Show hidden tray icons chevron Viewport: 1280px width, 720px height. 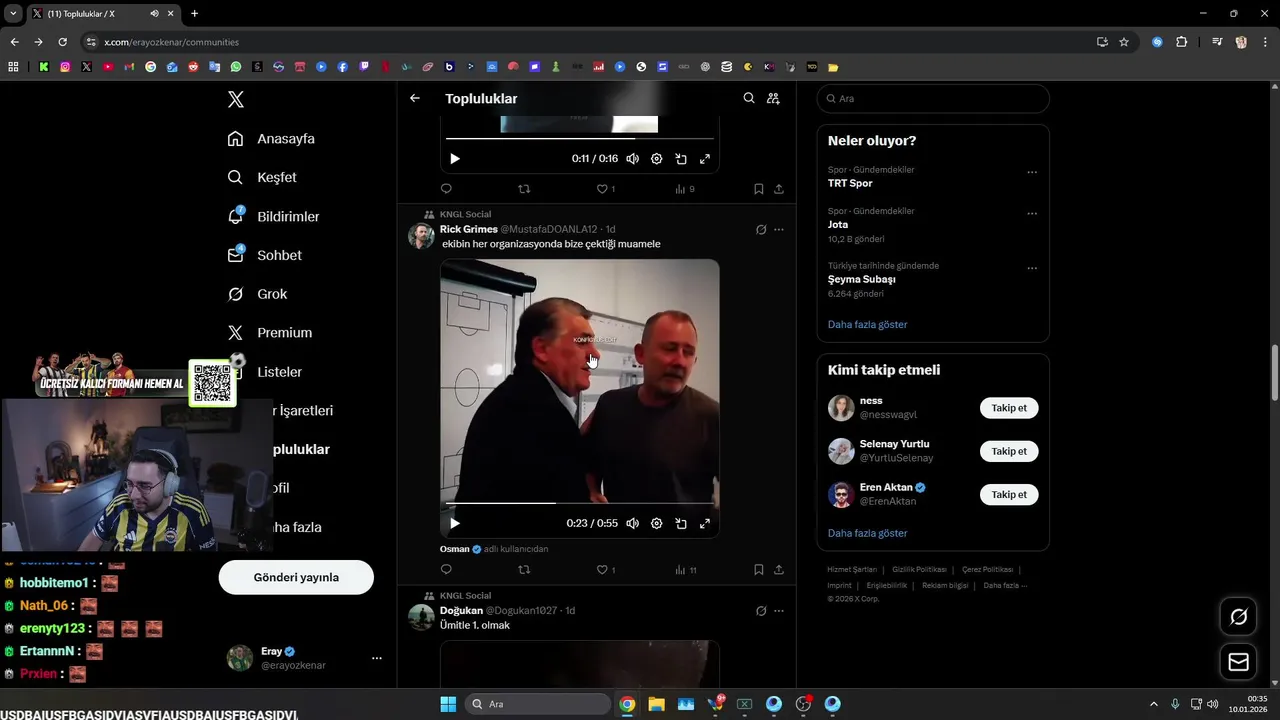pyautogui.click(x=1153, y=704)
